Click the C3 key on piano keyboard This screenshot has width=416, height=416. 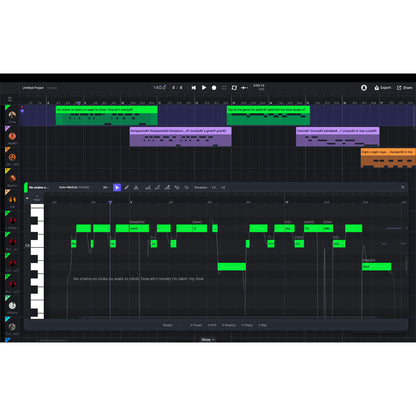[37, 245]
